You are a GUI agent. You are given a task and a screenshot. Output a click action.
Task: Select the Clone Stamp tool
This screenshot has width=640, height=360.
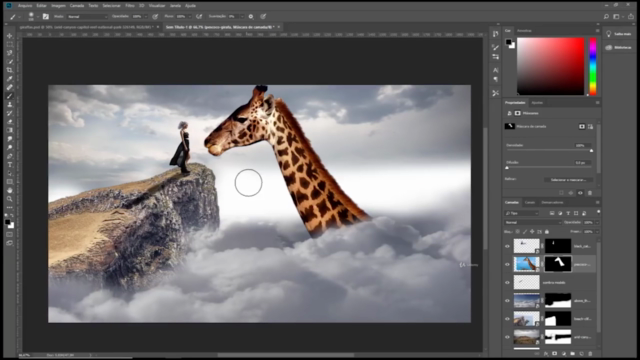[x=10, y=104]
